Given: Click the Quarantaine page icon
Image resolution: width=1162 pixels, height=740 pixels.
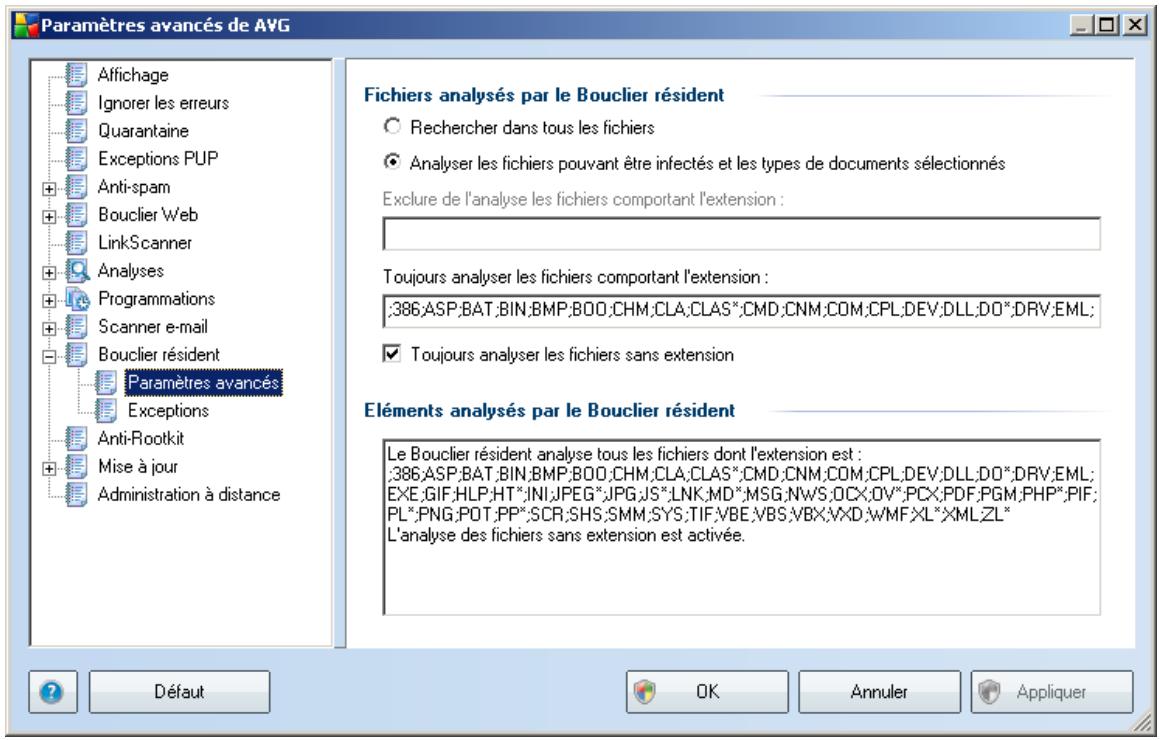Looking at the screenshot, I should coord(76,130).
